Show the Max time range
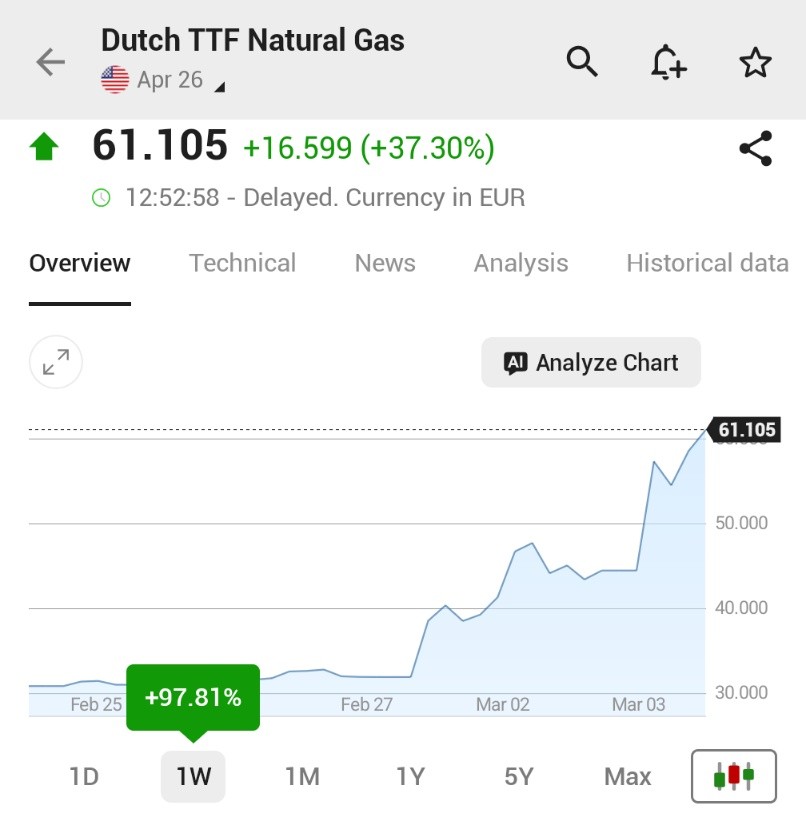The height and width of the screenshot is (819, 806). pyautogui.click(x=627, y=777)
